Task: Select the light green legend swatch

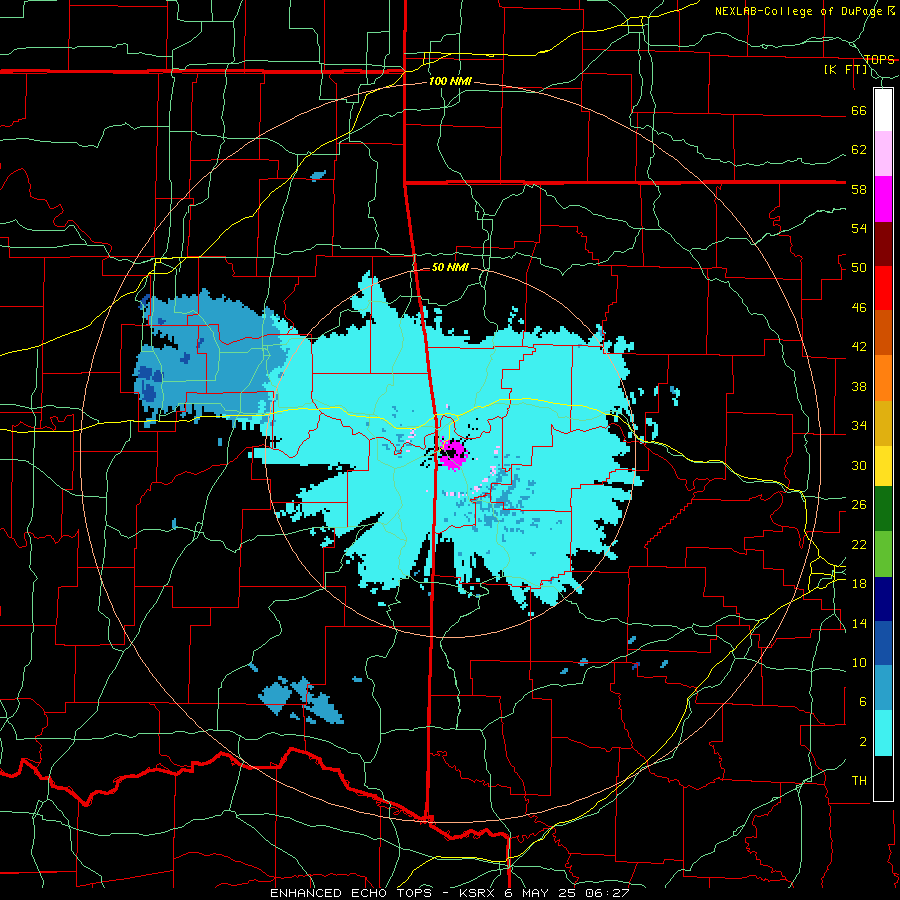Action: click(883, 553)
